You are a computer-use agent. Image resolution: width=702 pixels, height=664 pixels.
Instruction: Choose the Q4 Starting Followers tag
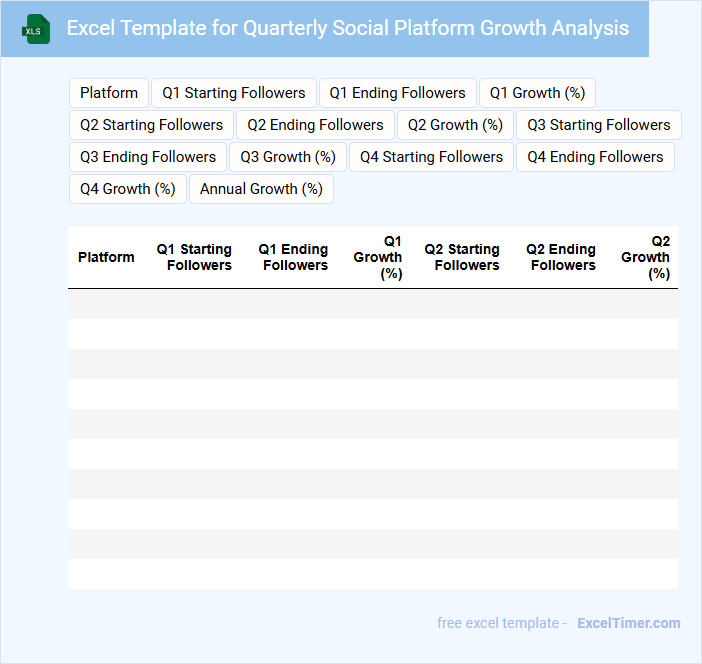click(x=431, y=157)
